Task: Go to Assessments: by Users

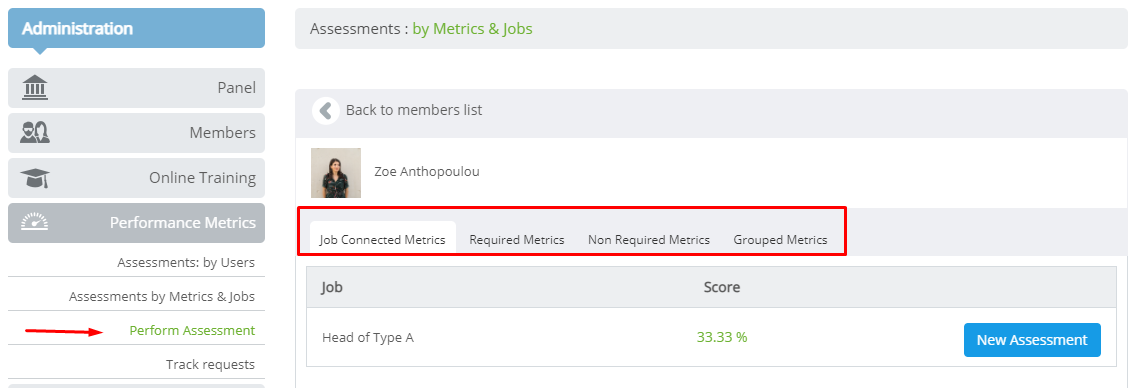Action: pos(186,263)
